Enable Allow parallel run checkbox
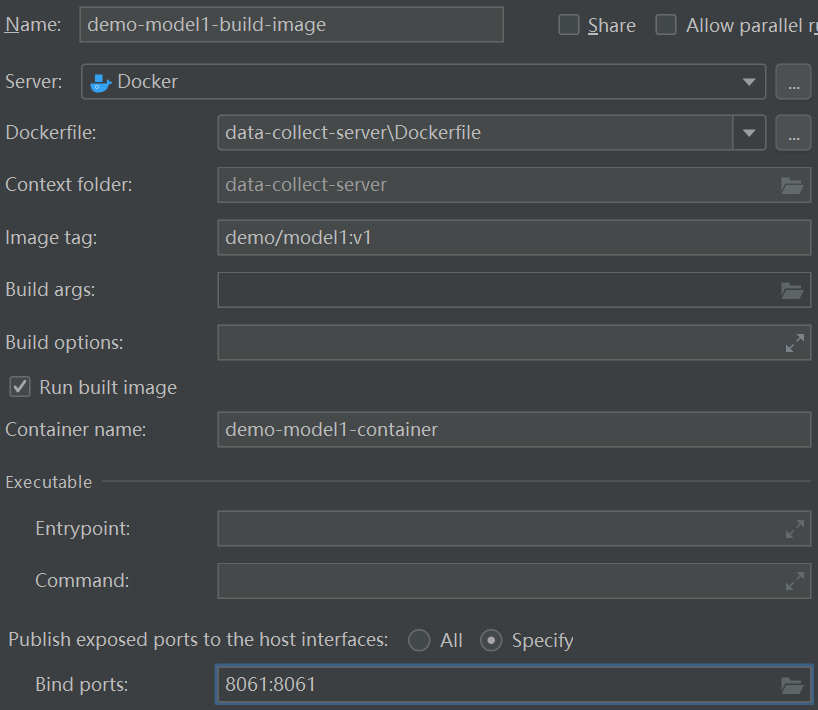 coord(666,25)
